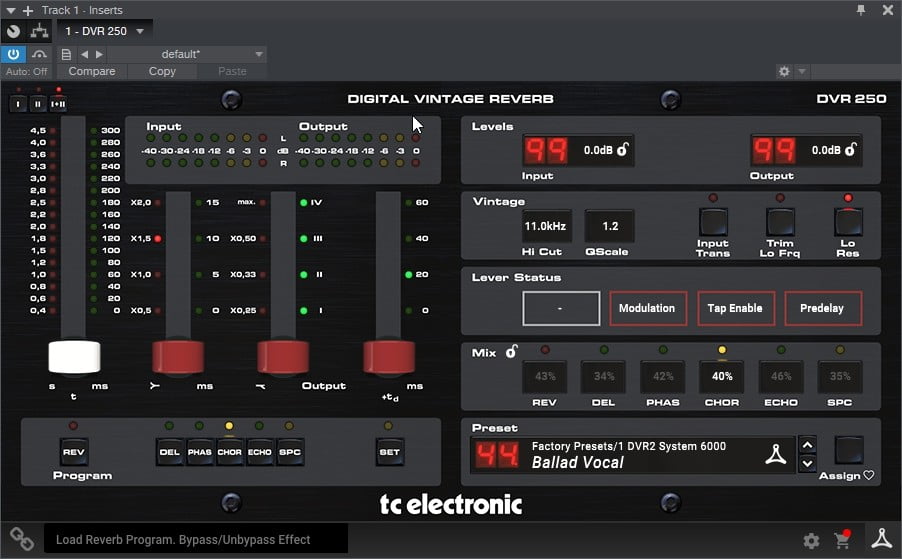The width and height of the screenshot is (902, 559).
Task: Select engine mode I+II button
Action: 58,104
